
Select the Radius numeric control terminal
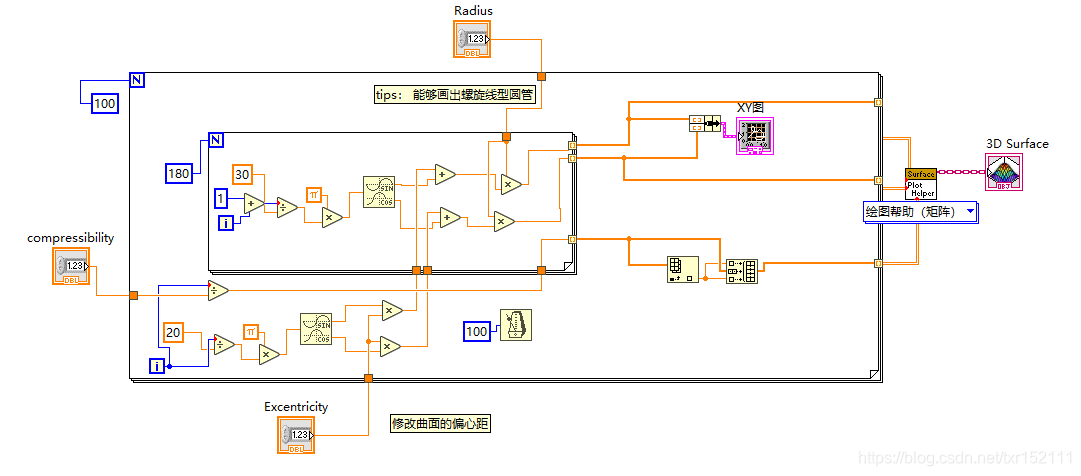[x=473, y=39]
